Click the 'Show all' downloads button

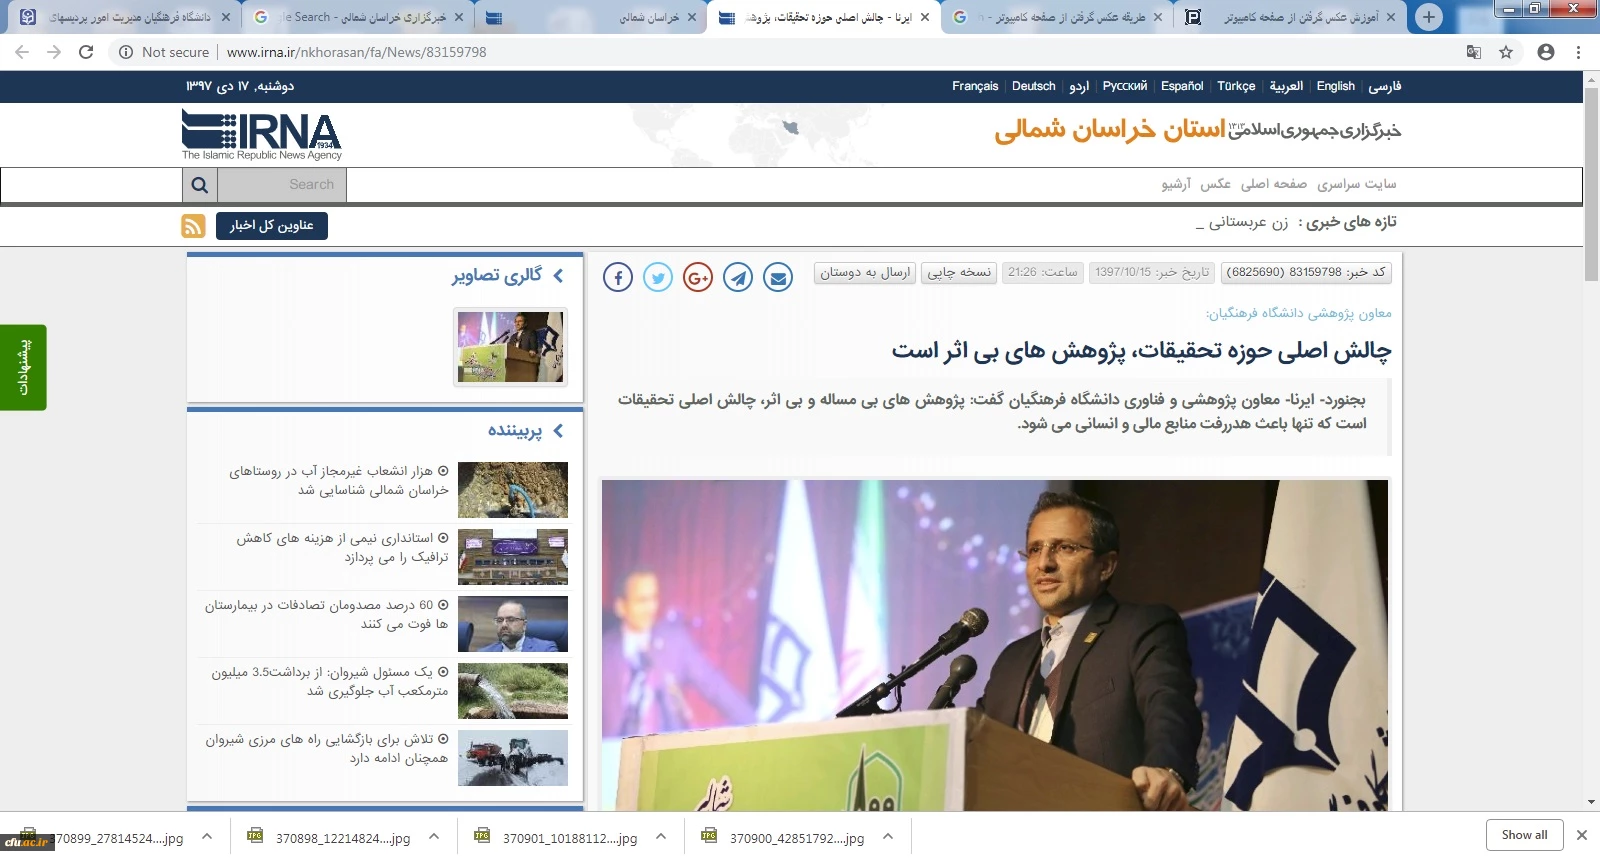pyautogui.click(x=1524, y=835)
